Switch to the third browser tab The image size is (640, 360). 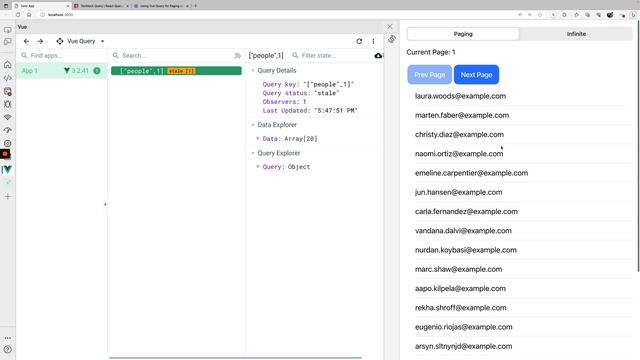click(x=162, y=6)
